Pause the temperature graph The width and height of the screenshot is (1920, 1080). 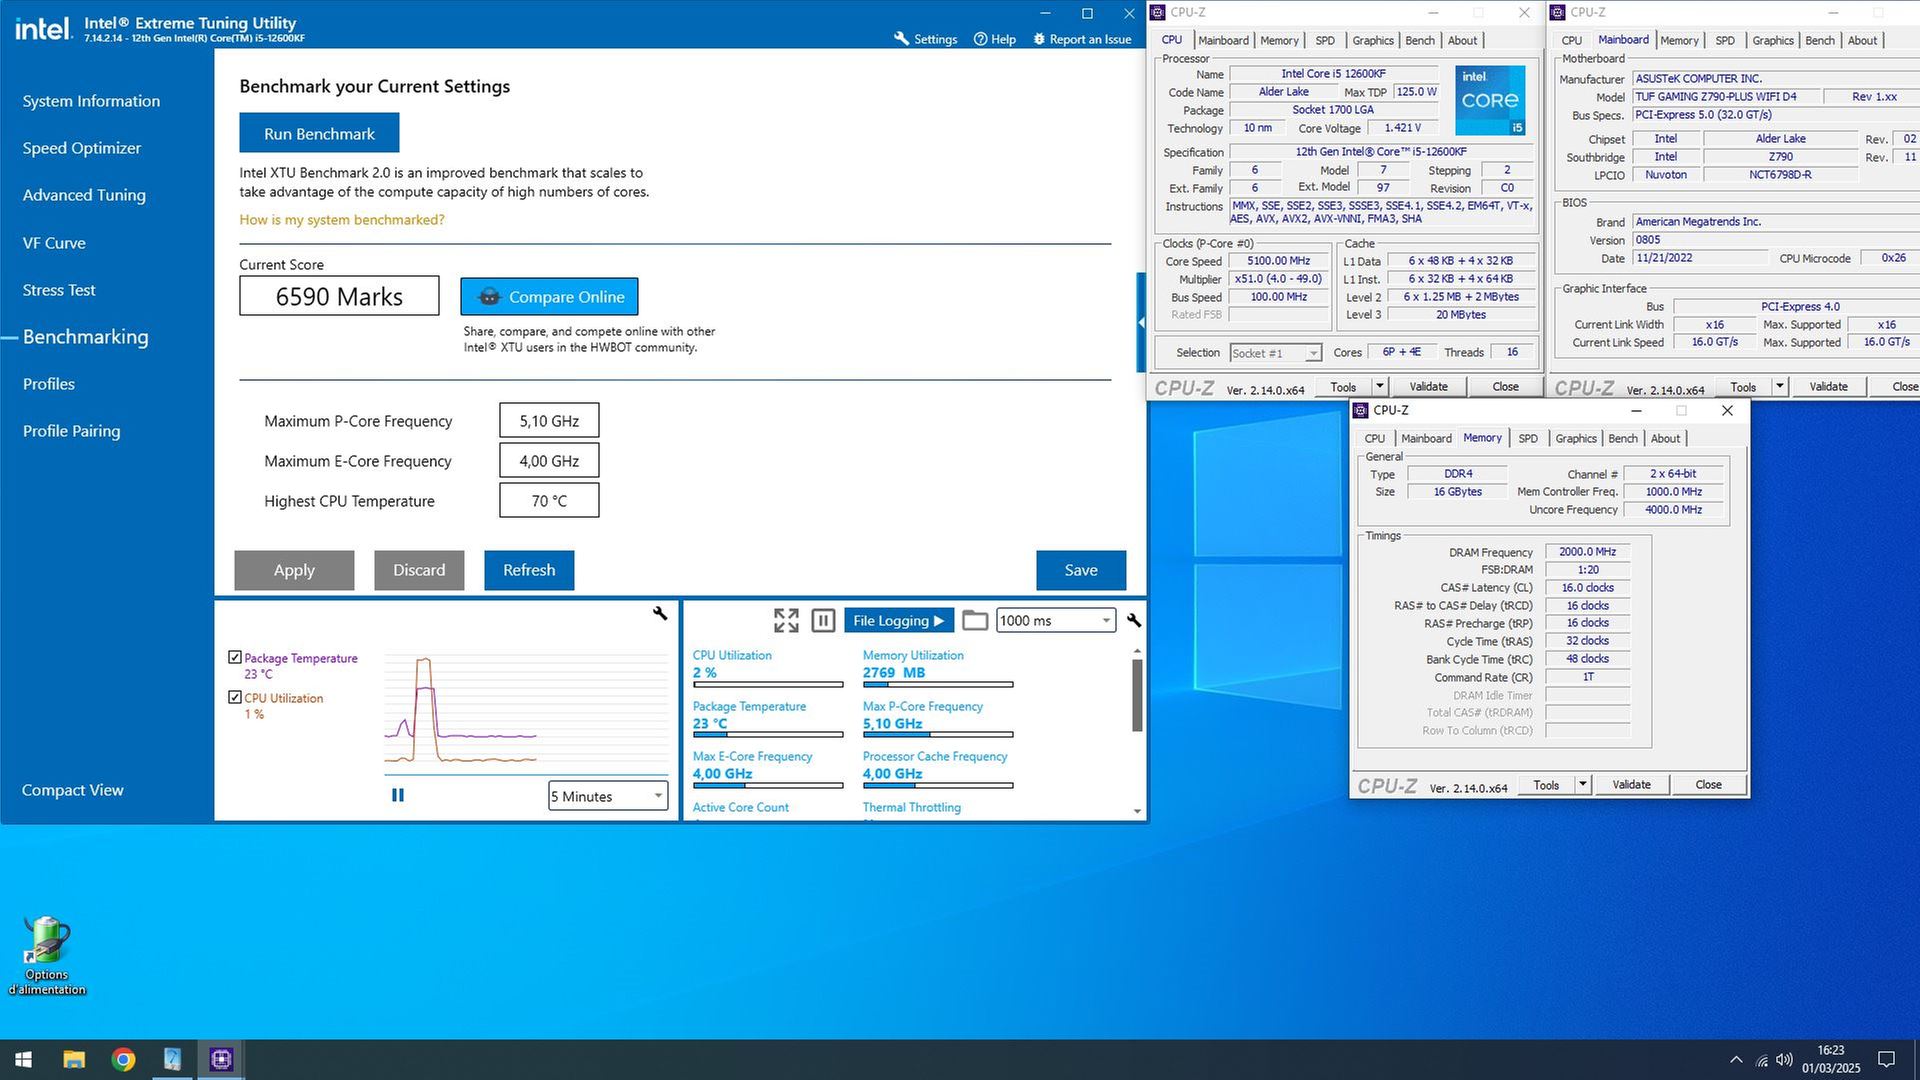tap(398, 795)
